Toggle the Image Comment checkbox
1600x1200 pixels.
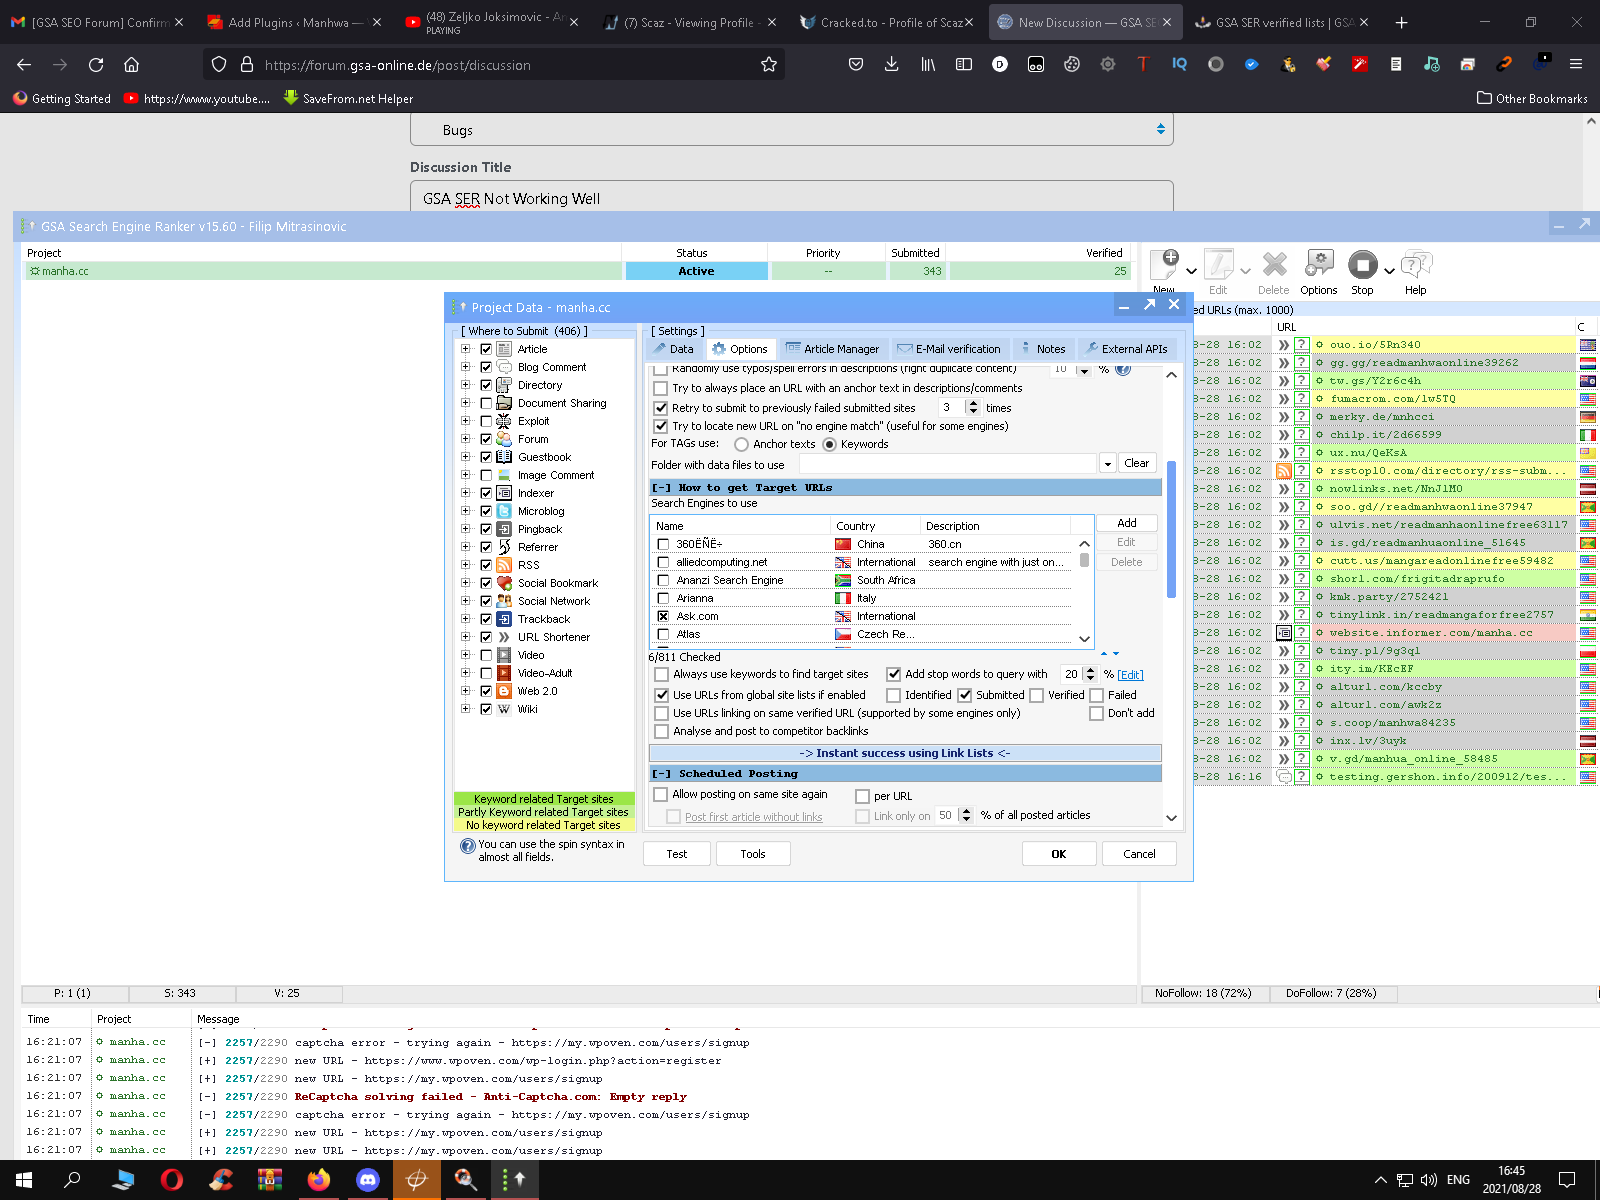486,475
